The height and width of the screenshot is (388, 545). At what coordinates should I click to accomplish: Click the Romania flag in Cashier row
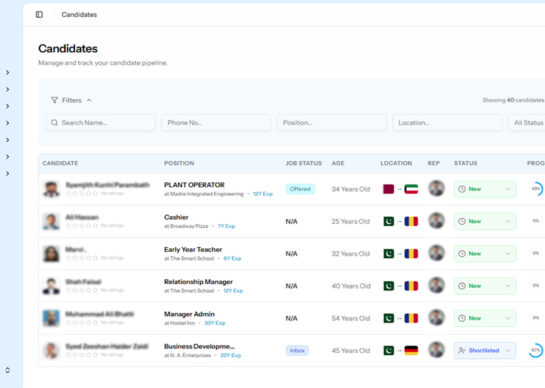tap(411, 221)
